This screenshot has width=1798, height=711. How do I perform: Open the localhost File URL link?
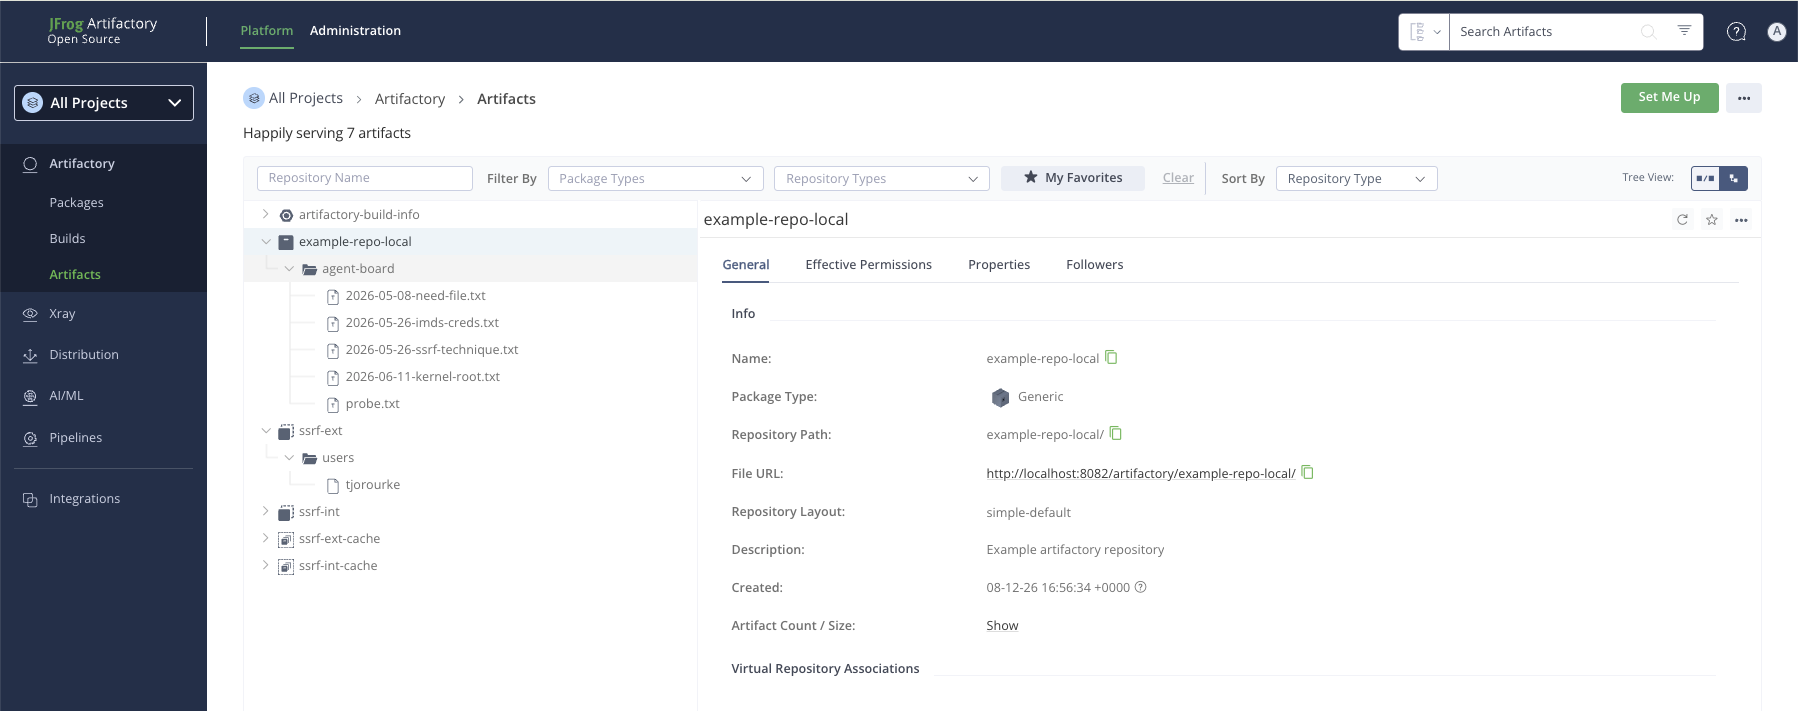[1141, 474]
